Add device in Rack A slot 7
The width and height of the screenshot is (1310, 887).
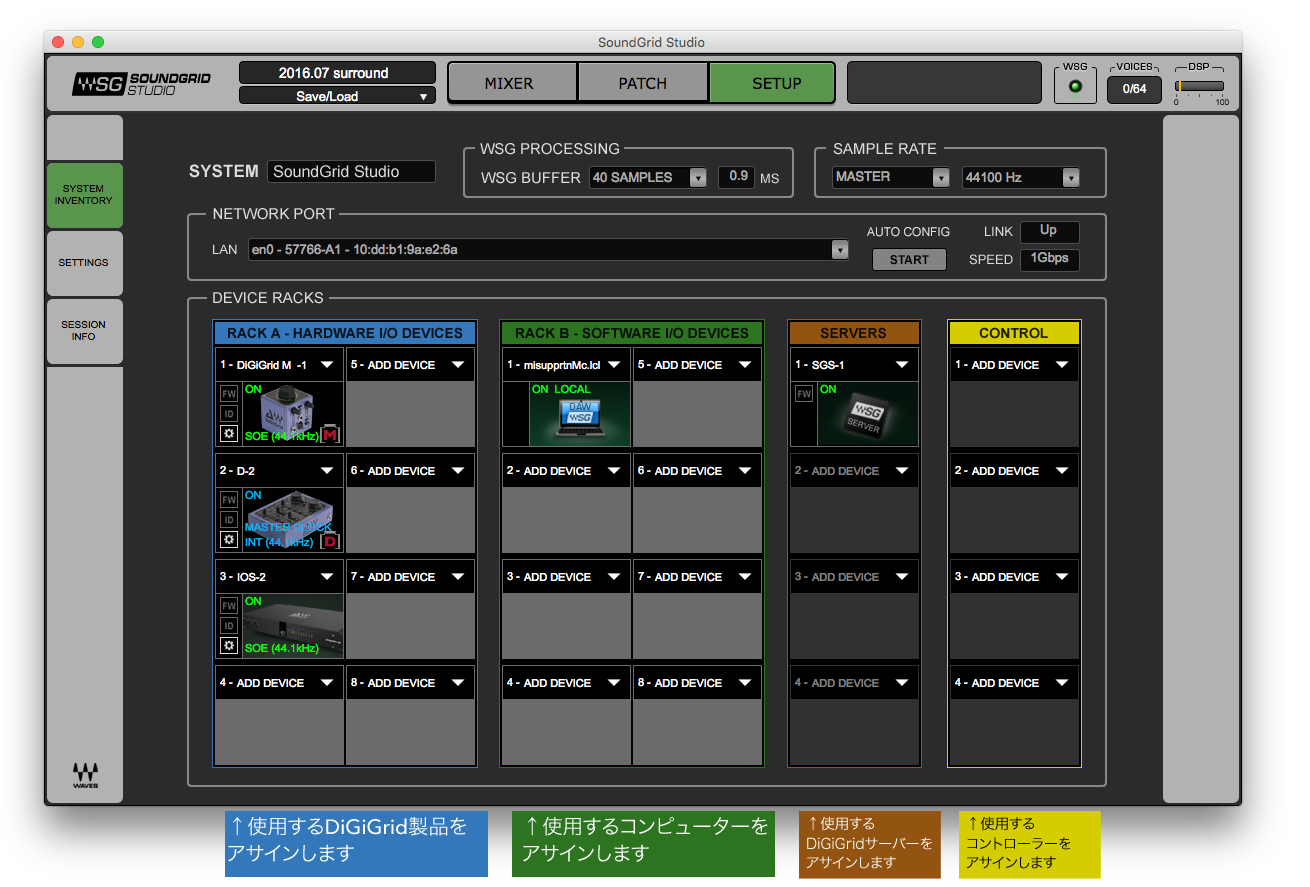(410, 577)
